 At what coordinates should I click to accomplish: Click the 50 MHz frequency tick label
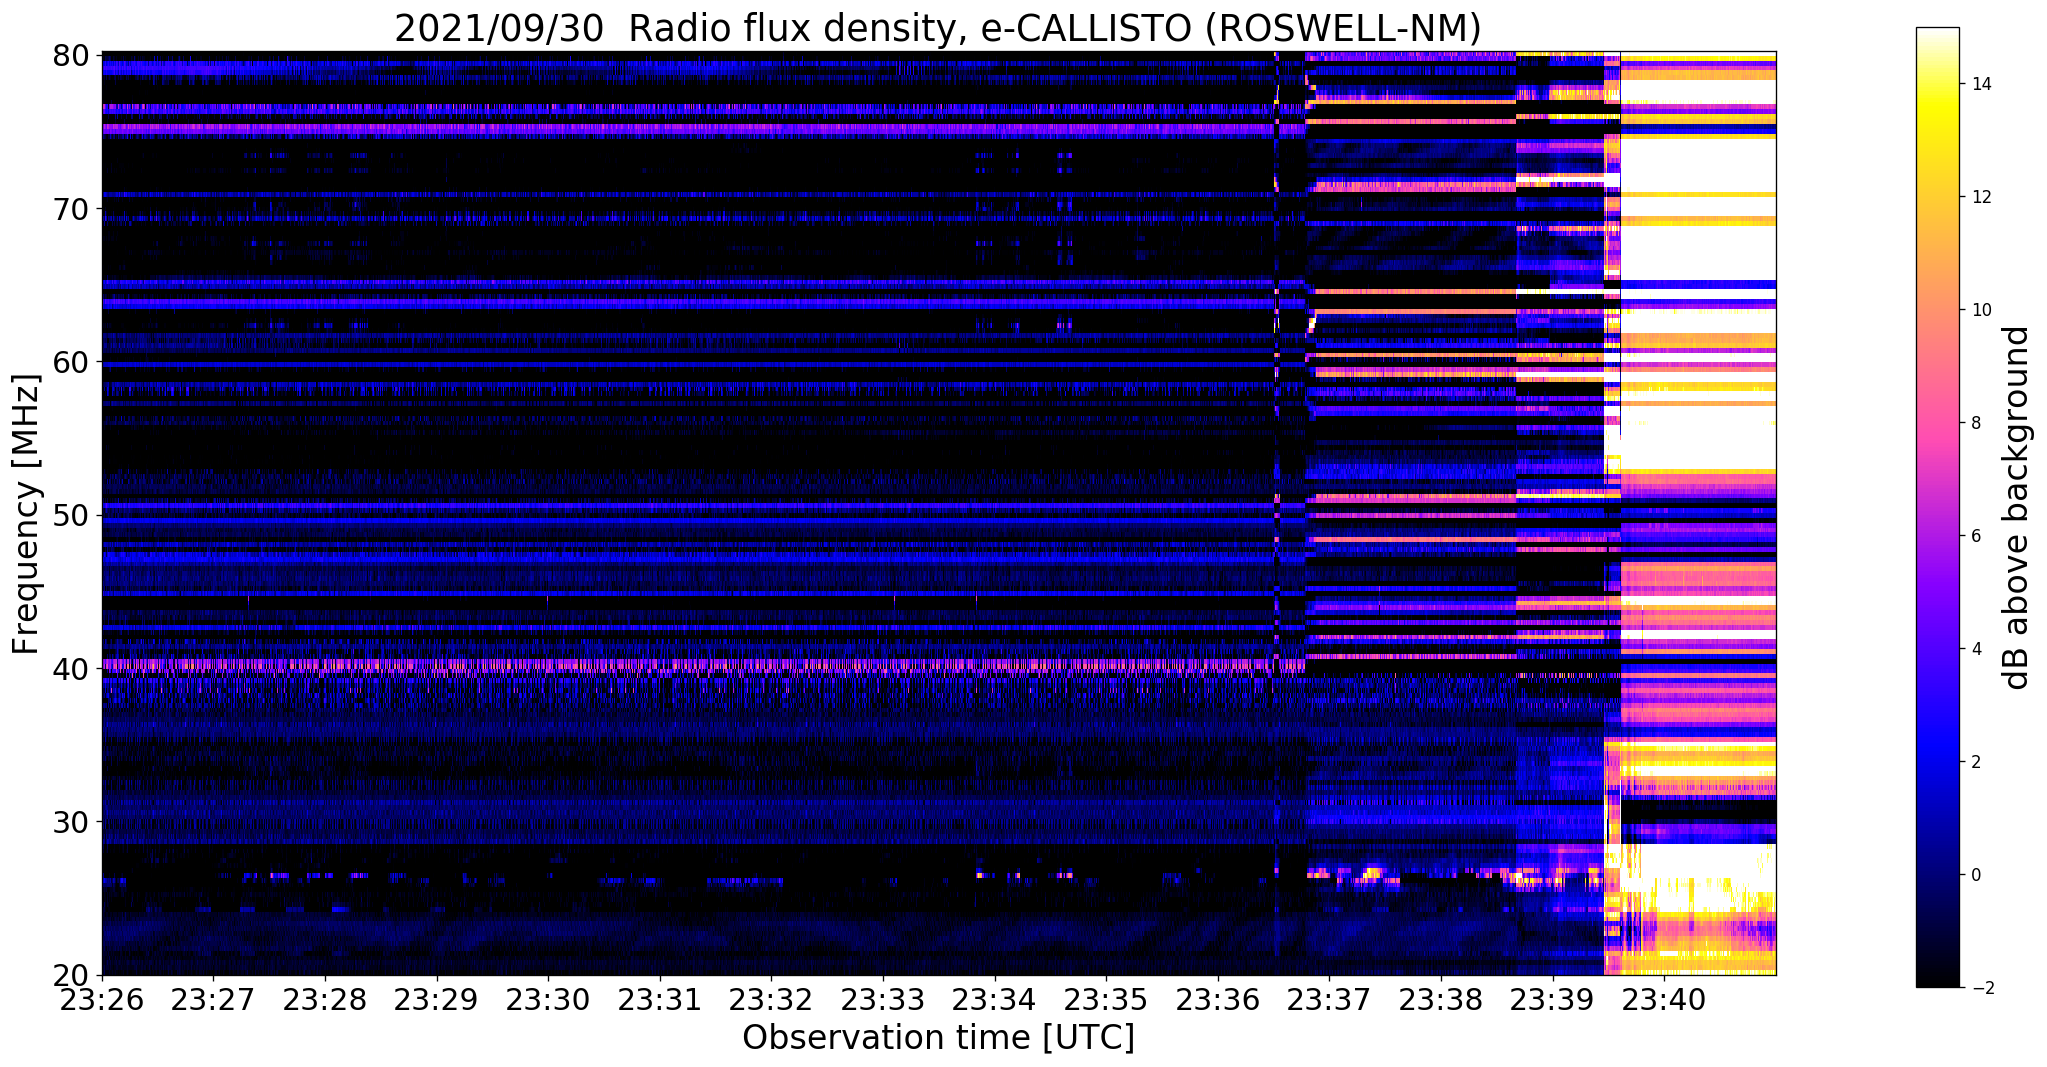69,515
